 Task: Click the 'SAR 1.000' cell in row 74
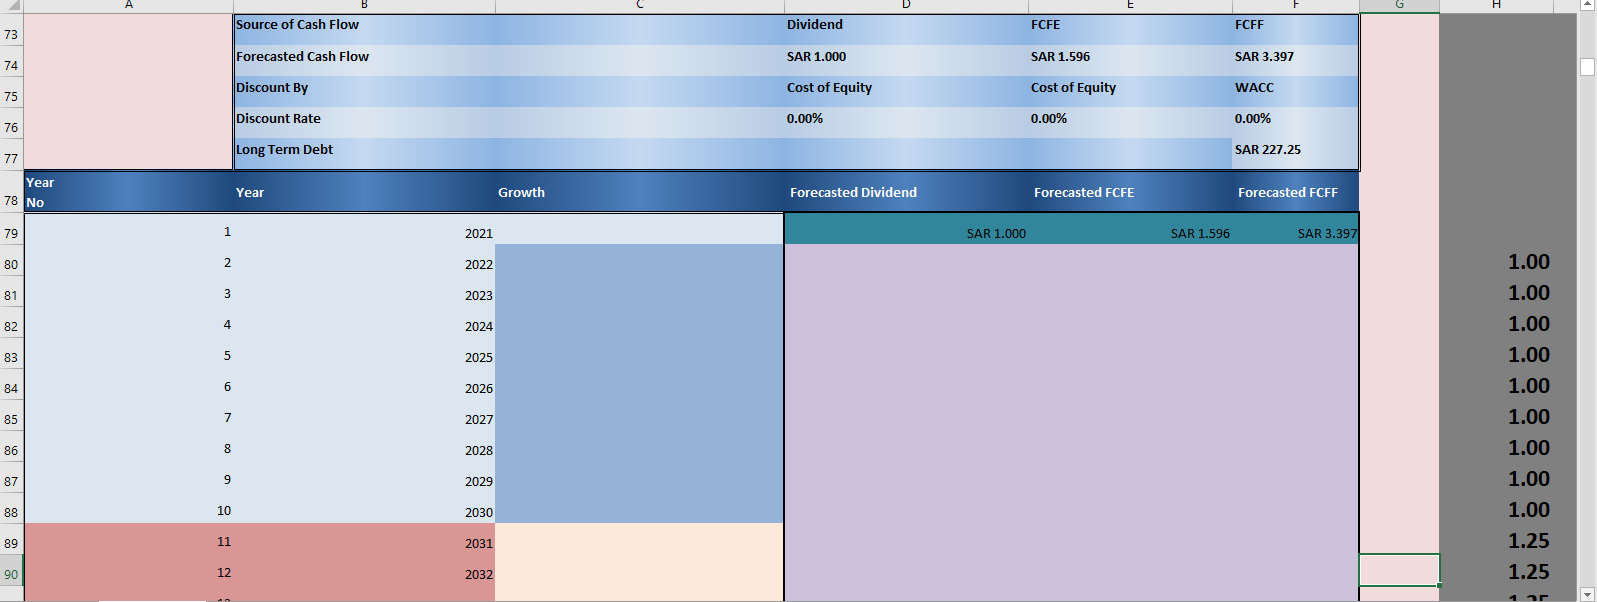906,60
